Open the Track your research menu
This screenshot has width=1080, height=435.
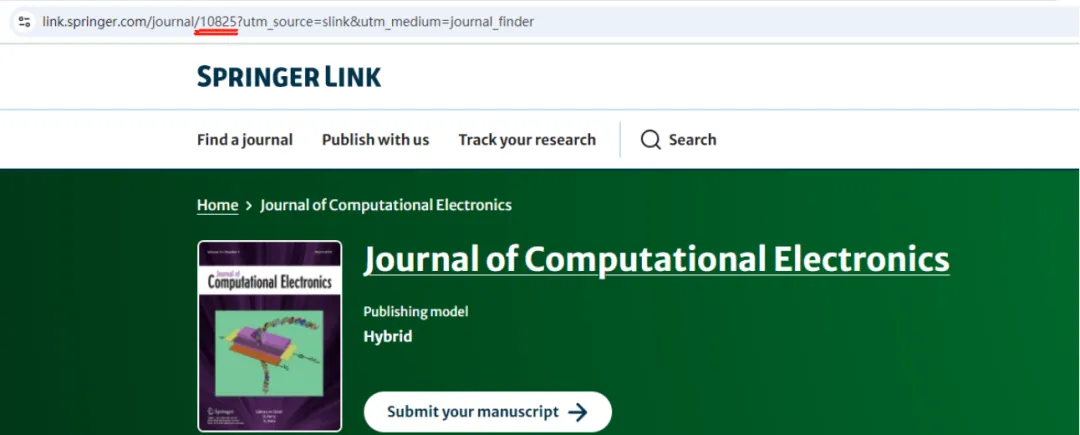coord(527,140)
